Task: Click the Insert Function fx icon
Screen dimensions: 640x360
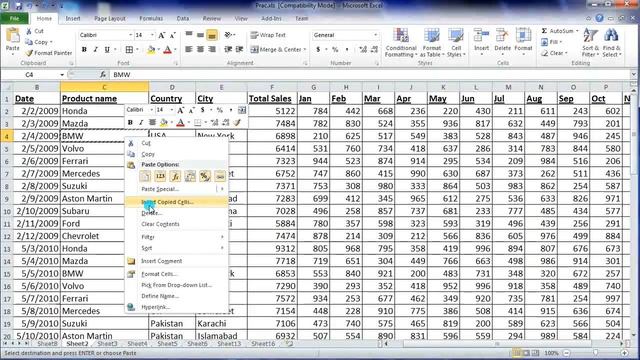Action: coord(103,75)
